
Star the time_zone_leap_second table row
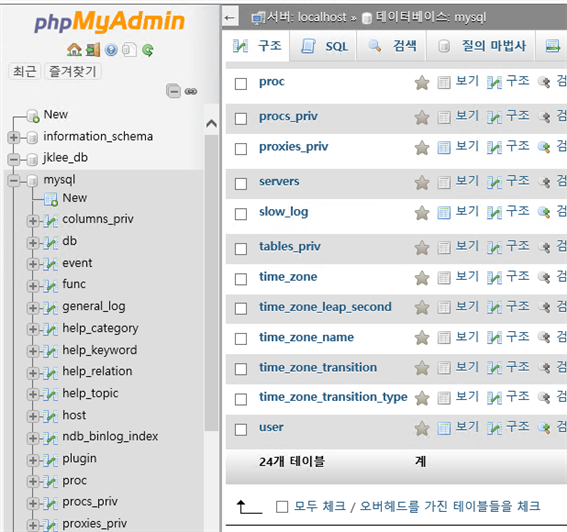pyautogui.click(x=422, y=308)
